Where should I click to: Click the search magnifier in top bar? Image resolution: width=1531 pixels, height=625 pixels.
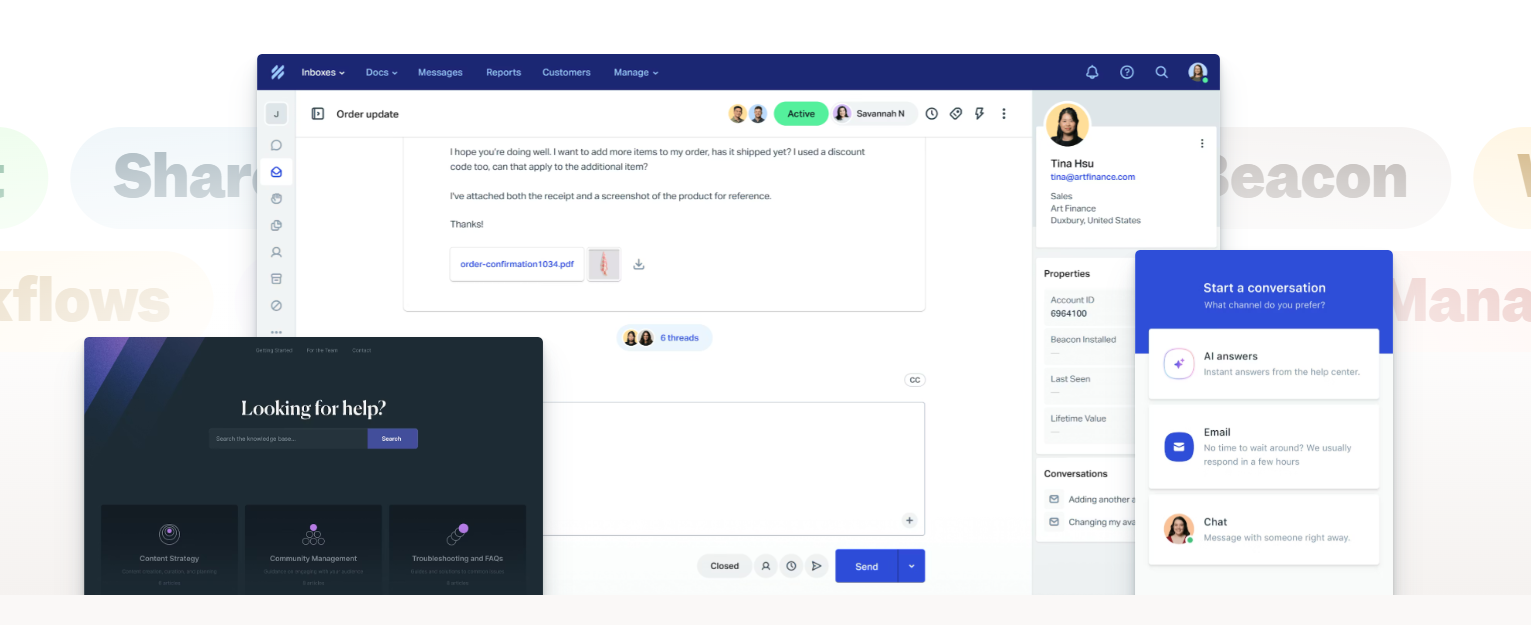(x=1161, y=72)
